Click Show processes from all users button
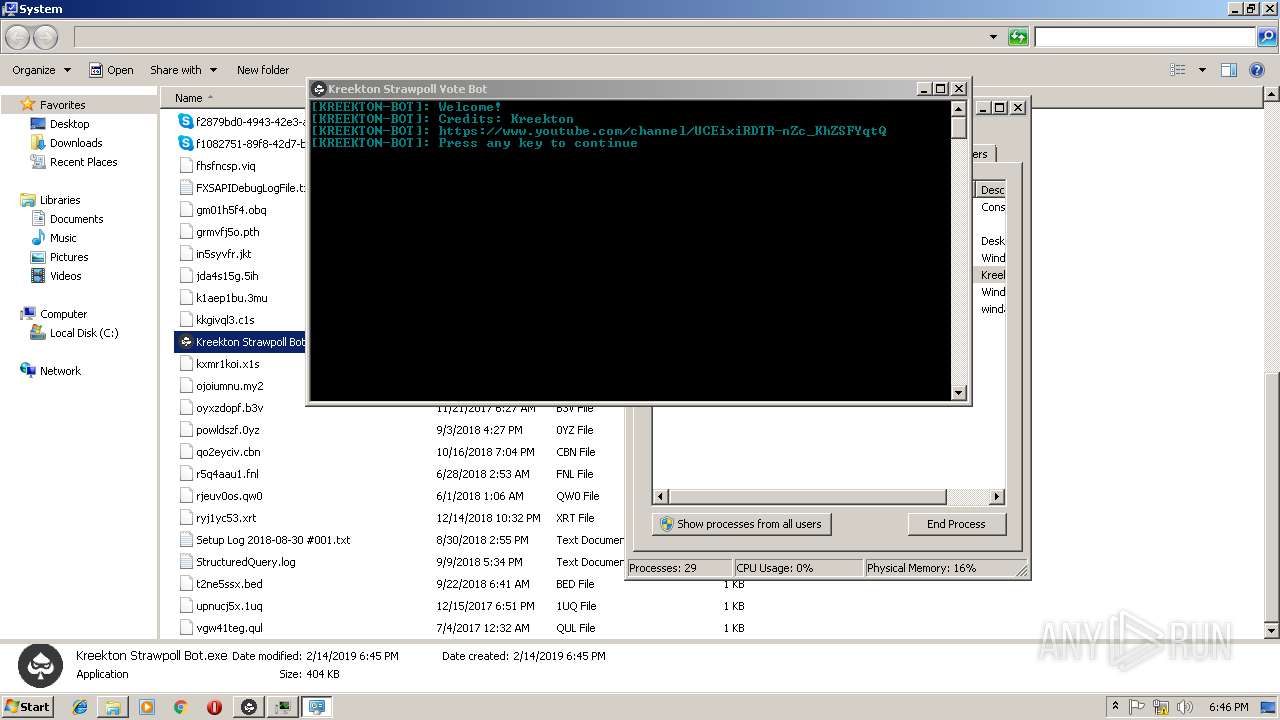This screenshot has height=720, width=1280. click(741, 524)
